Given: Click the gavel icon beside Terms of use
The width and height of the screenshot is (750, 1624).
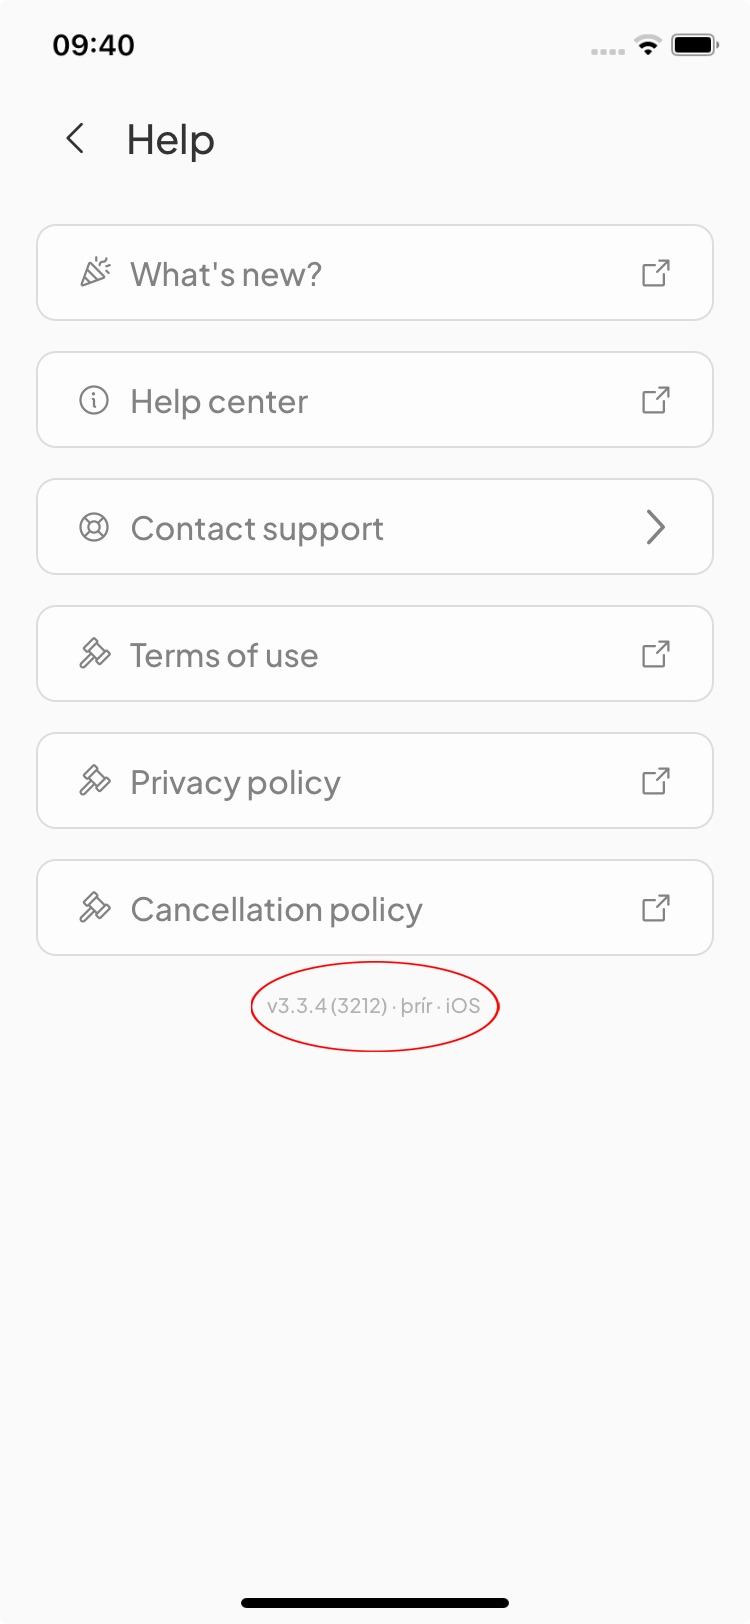Looking at the screenshot, I should (95, 655).
